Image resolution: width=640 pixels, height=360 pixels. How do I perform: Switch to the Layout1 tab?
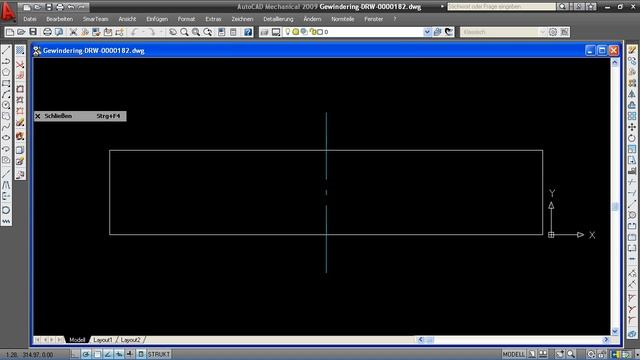[103, 340]
